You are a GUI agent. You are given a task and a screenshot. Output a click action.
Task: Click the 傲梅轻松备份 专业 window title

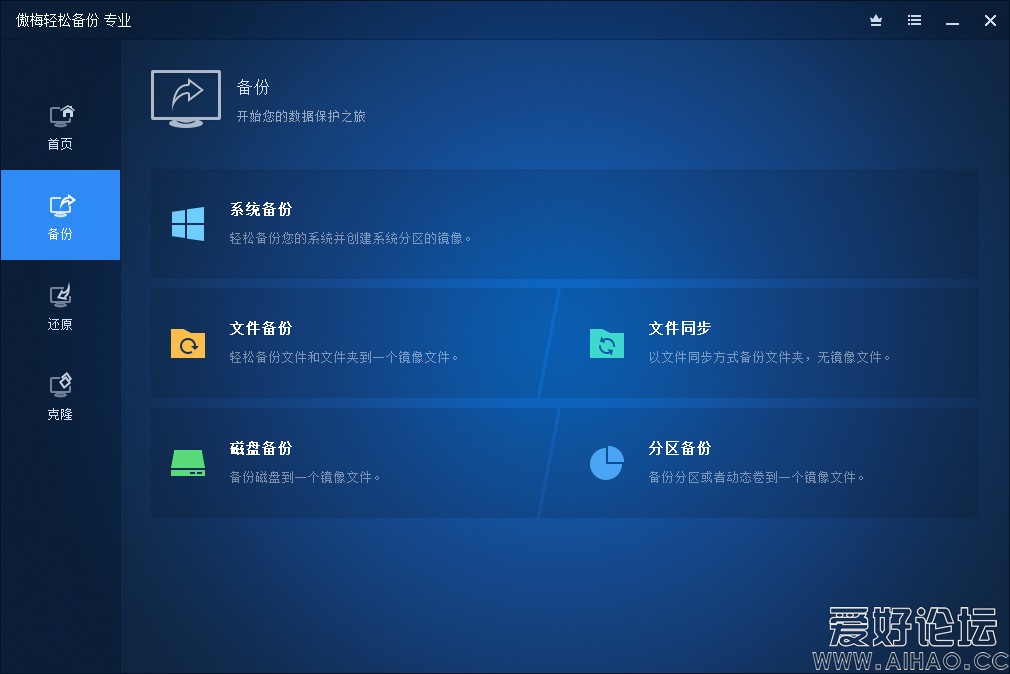[73, 21]
